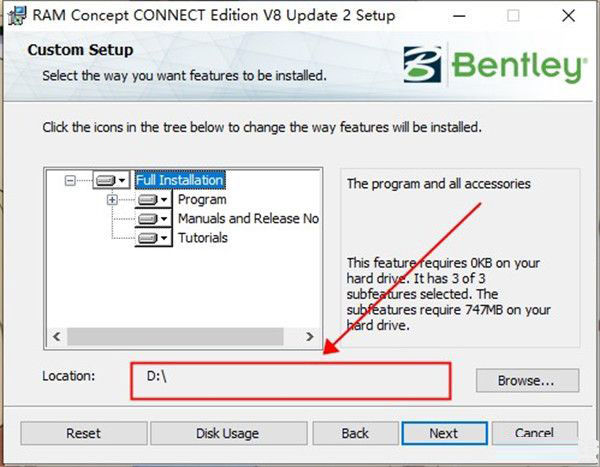This screenshot has height=467, width=600.
Task: Click the Program feature drive icon
Action: (x=147, y=199)
